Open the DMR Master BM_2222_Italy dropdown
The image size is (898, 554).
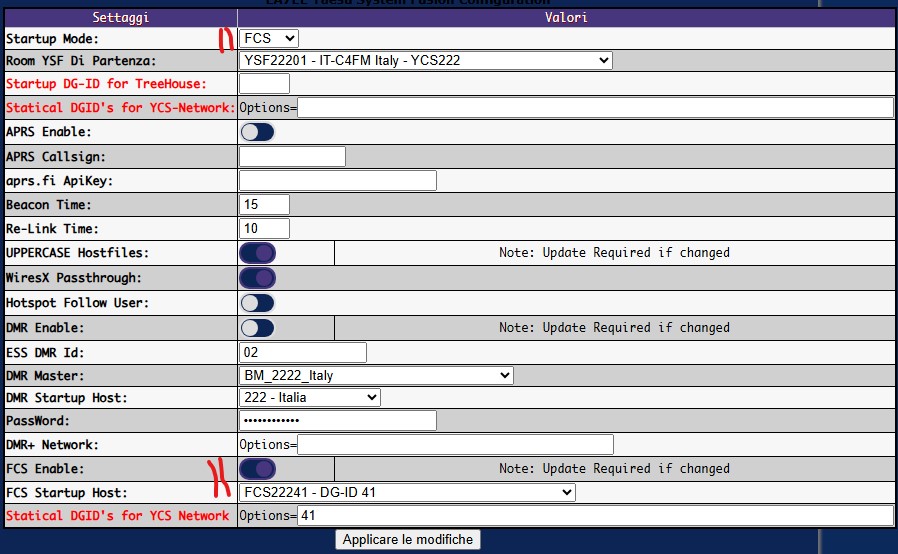coord(376,375)
